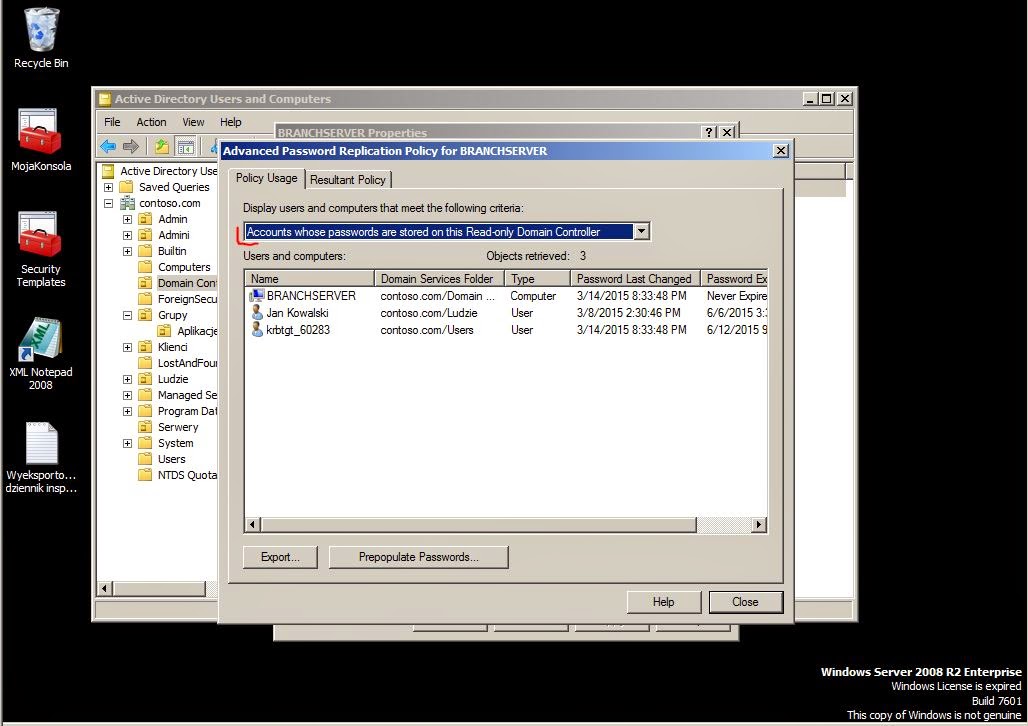Collapse the contoso.com node
The image size is (1028, 726).
(x=109, y=203)
